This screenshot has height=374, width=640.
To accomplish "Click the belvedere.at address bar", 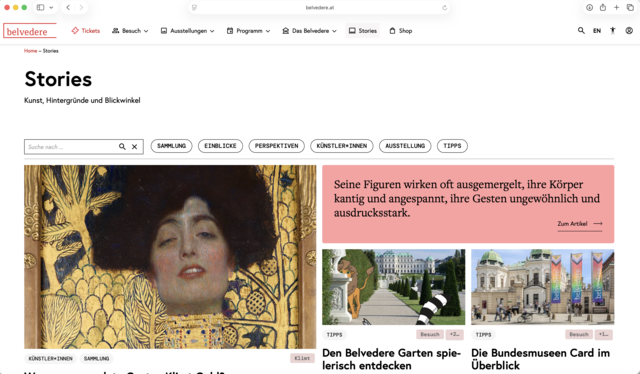I will (x=320, y=7).
